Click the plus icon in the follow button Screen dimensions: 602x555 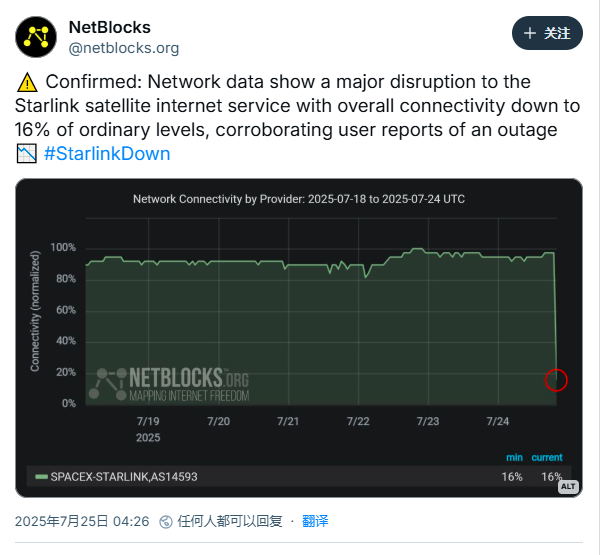click(x=530, y=33)
